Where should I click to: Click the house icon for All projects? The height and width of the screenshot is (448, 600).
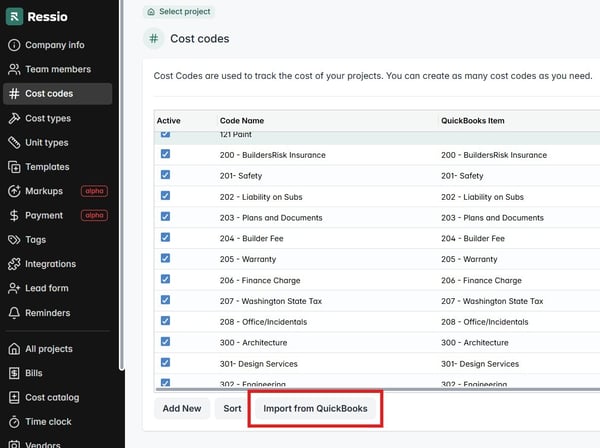(14, 349)
